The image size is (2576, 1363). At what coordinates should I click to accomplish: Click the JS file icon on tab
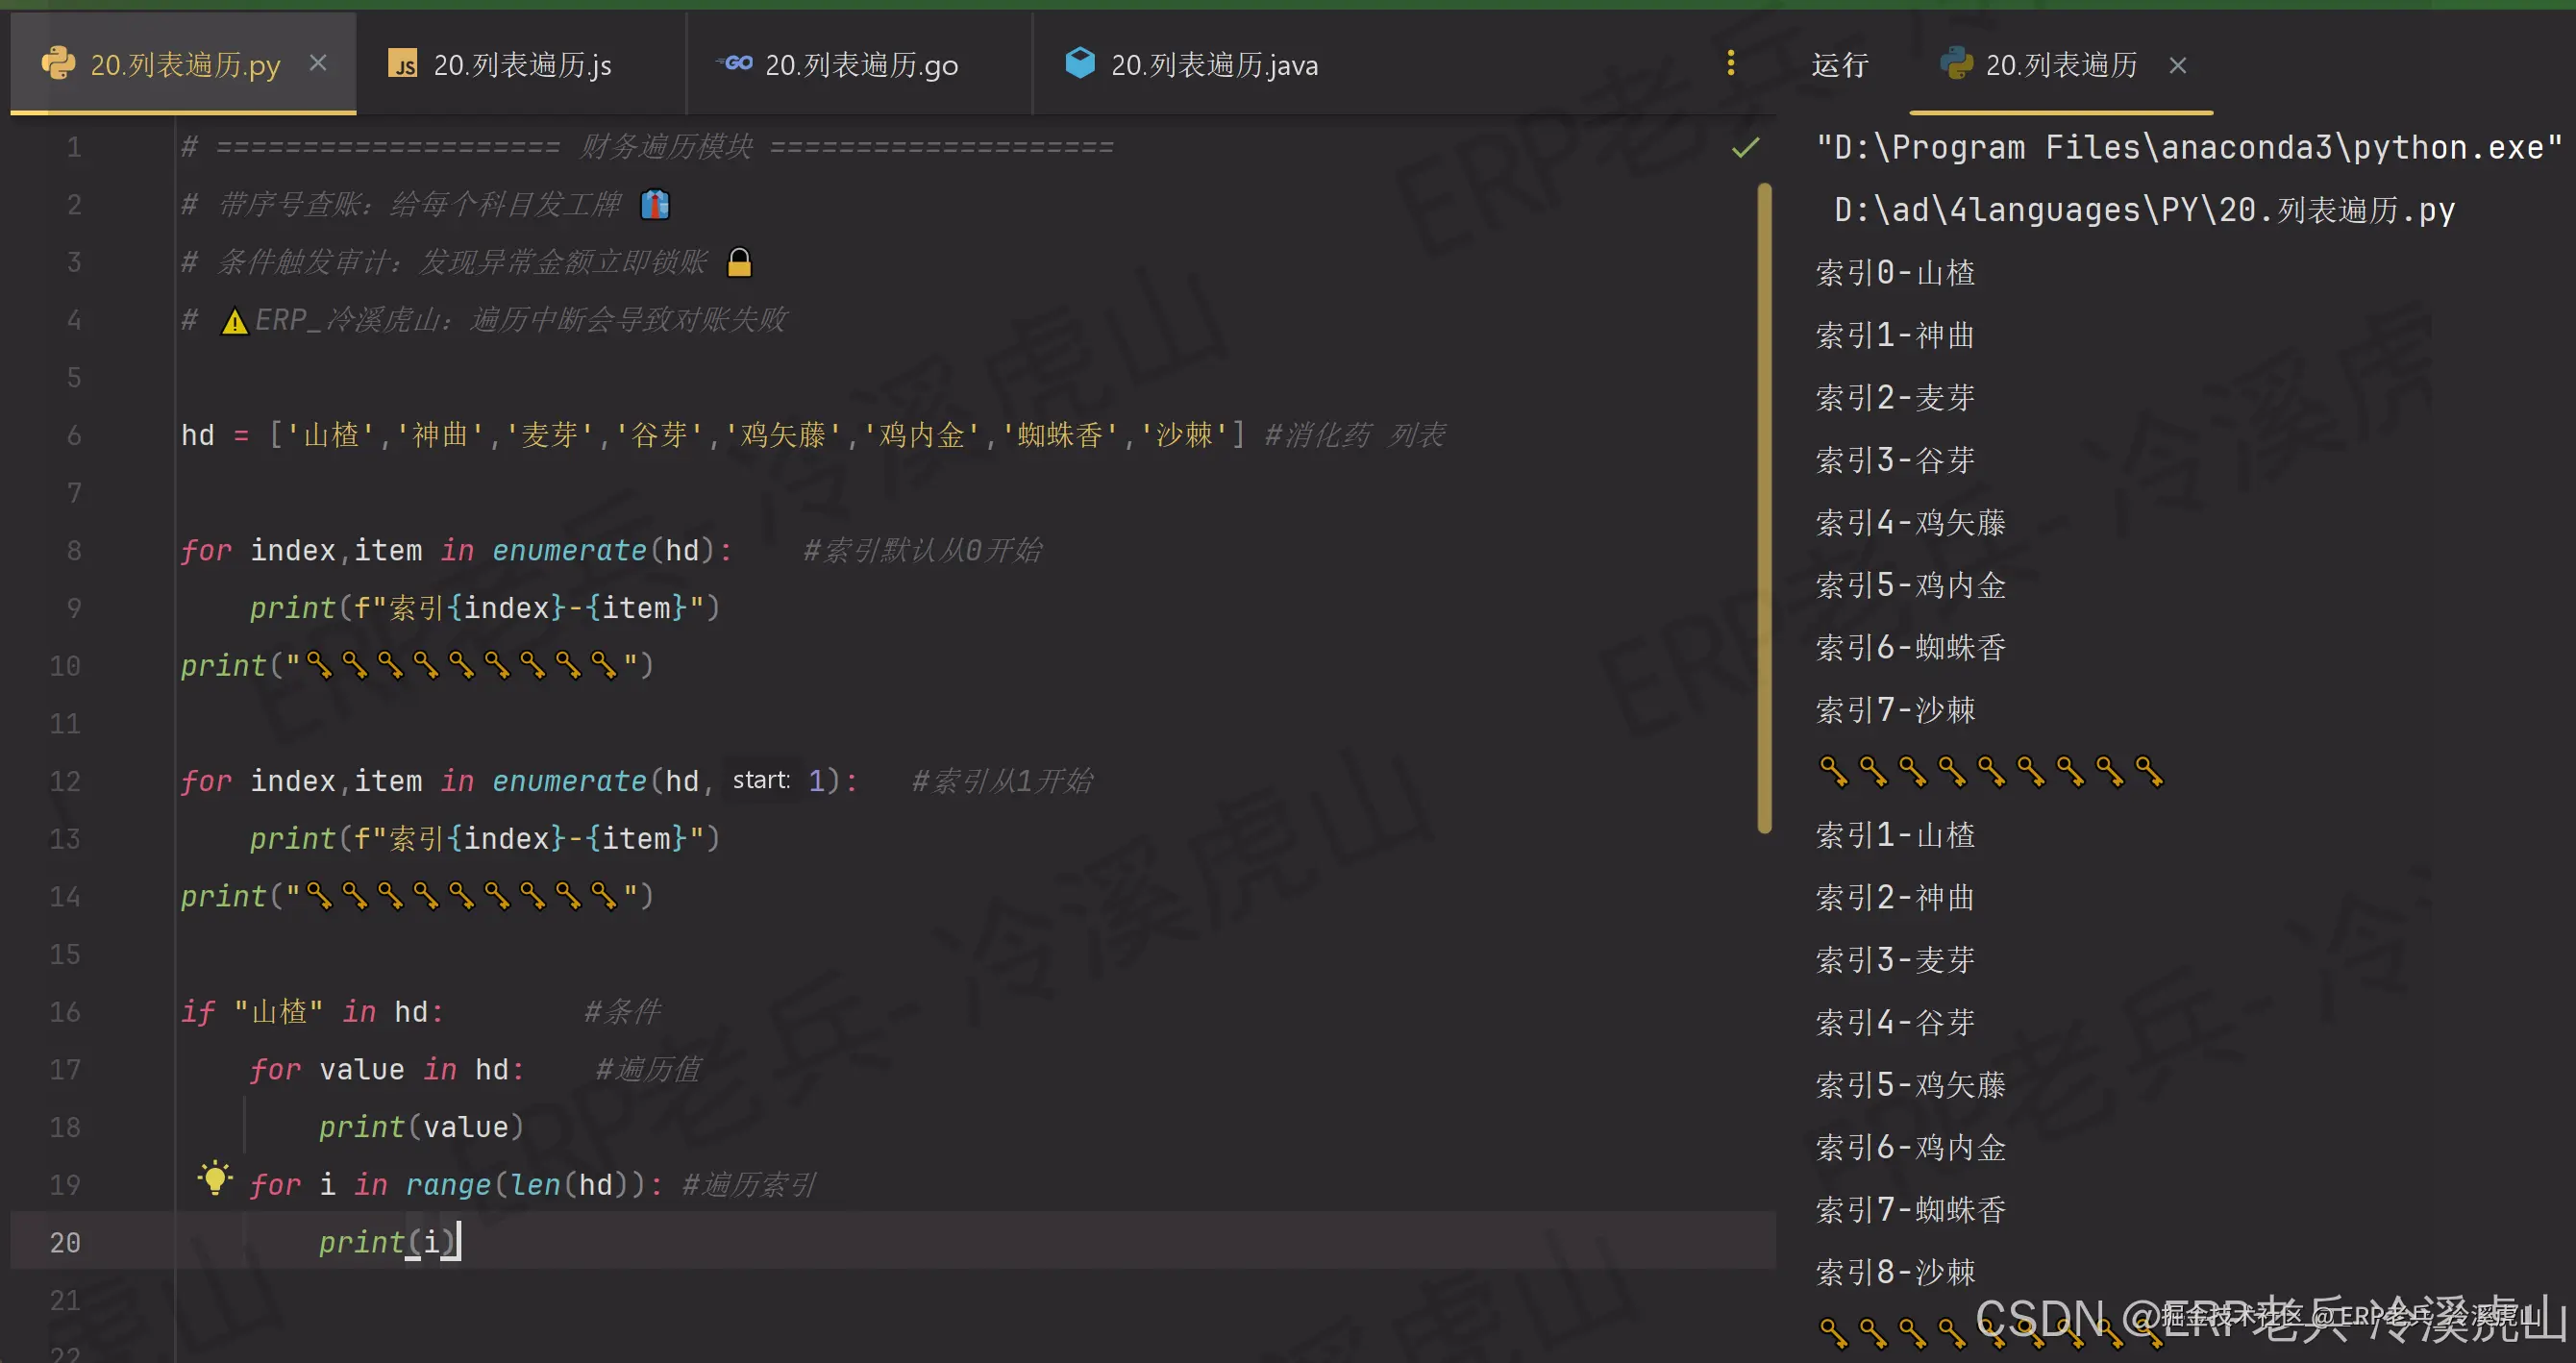402,64
